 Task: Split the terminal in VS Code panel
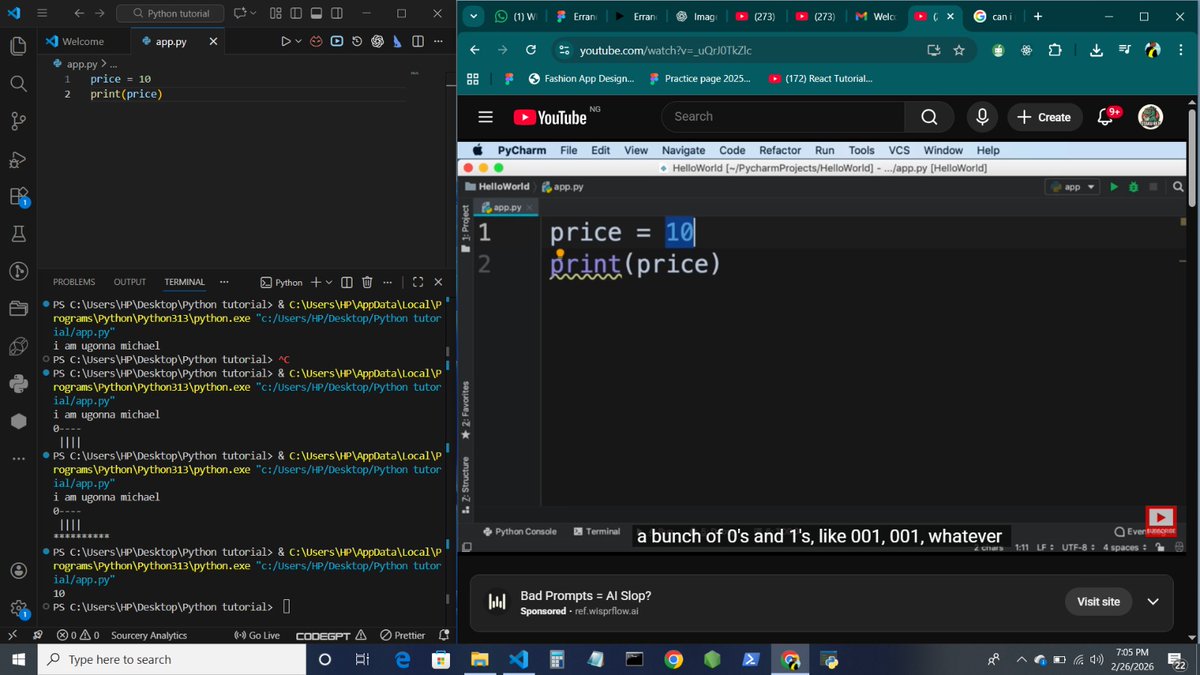pyautogui.click(x=347, y=282)
